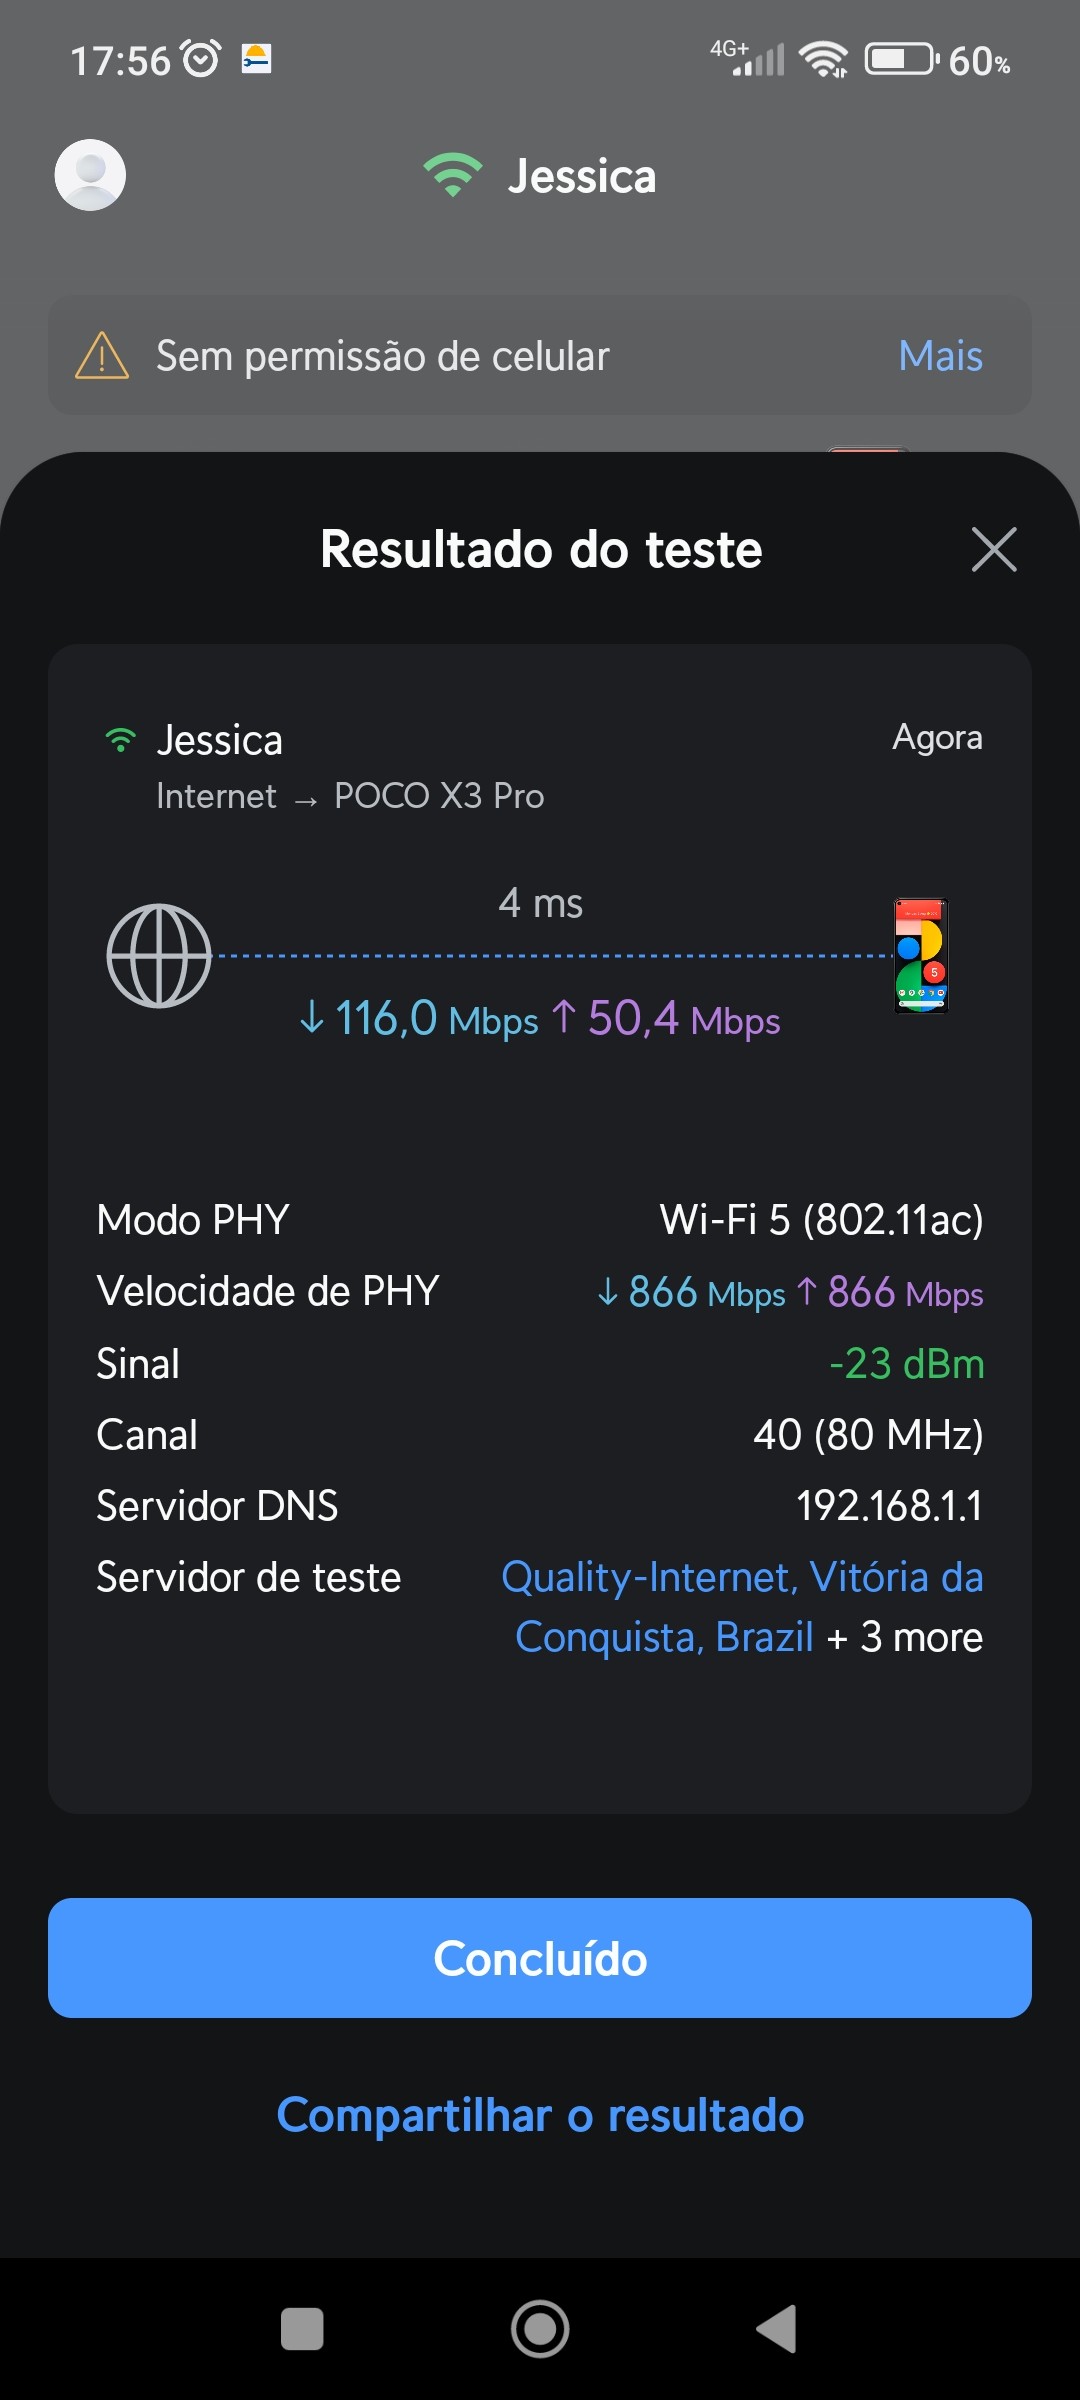Tap the green Wi-Fi icon beside Jessica header

pos(452,175)
